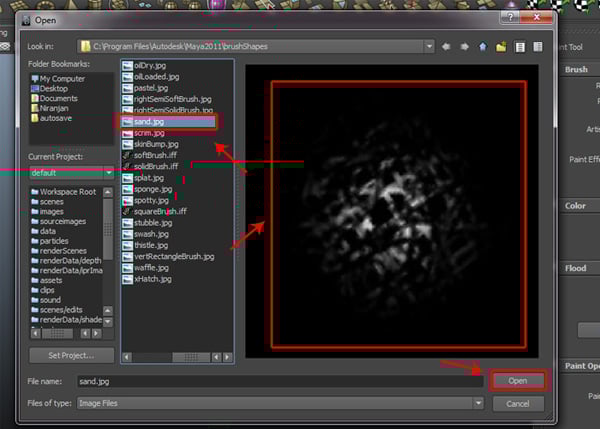The image size is (600, 429).
Task: Open the My Computer bookmark
Action: click(x=63, y=78)
